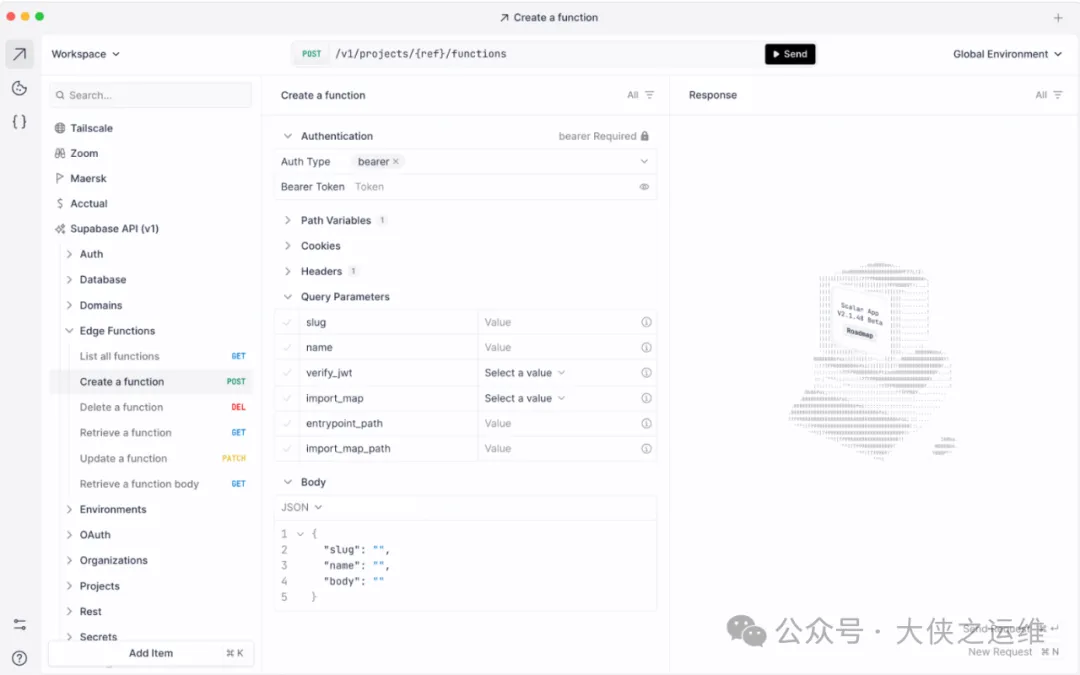Click the Tailscale globe icon
This screenshot has height=675, width=1080.
(60, 128)
